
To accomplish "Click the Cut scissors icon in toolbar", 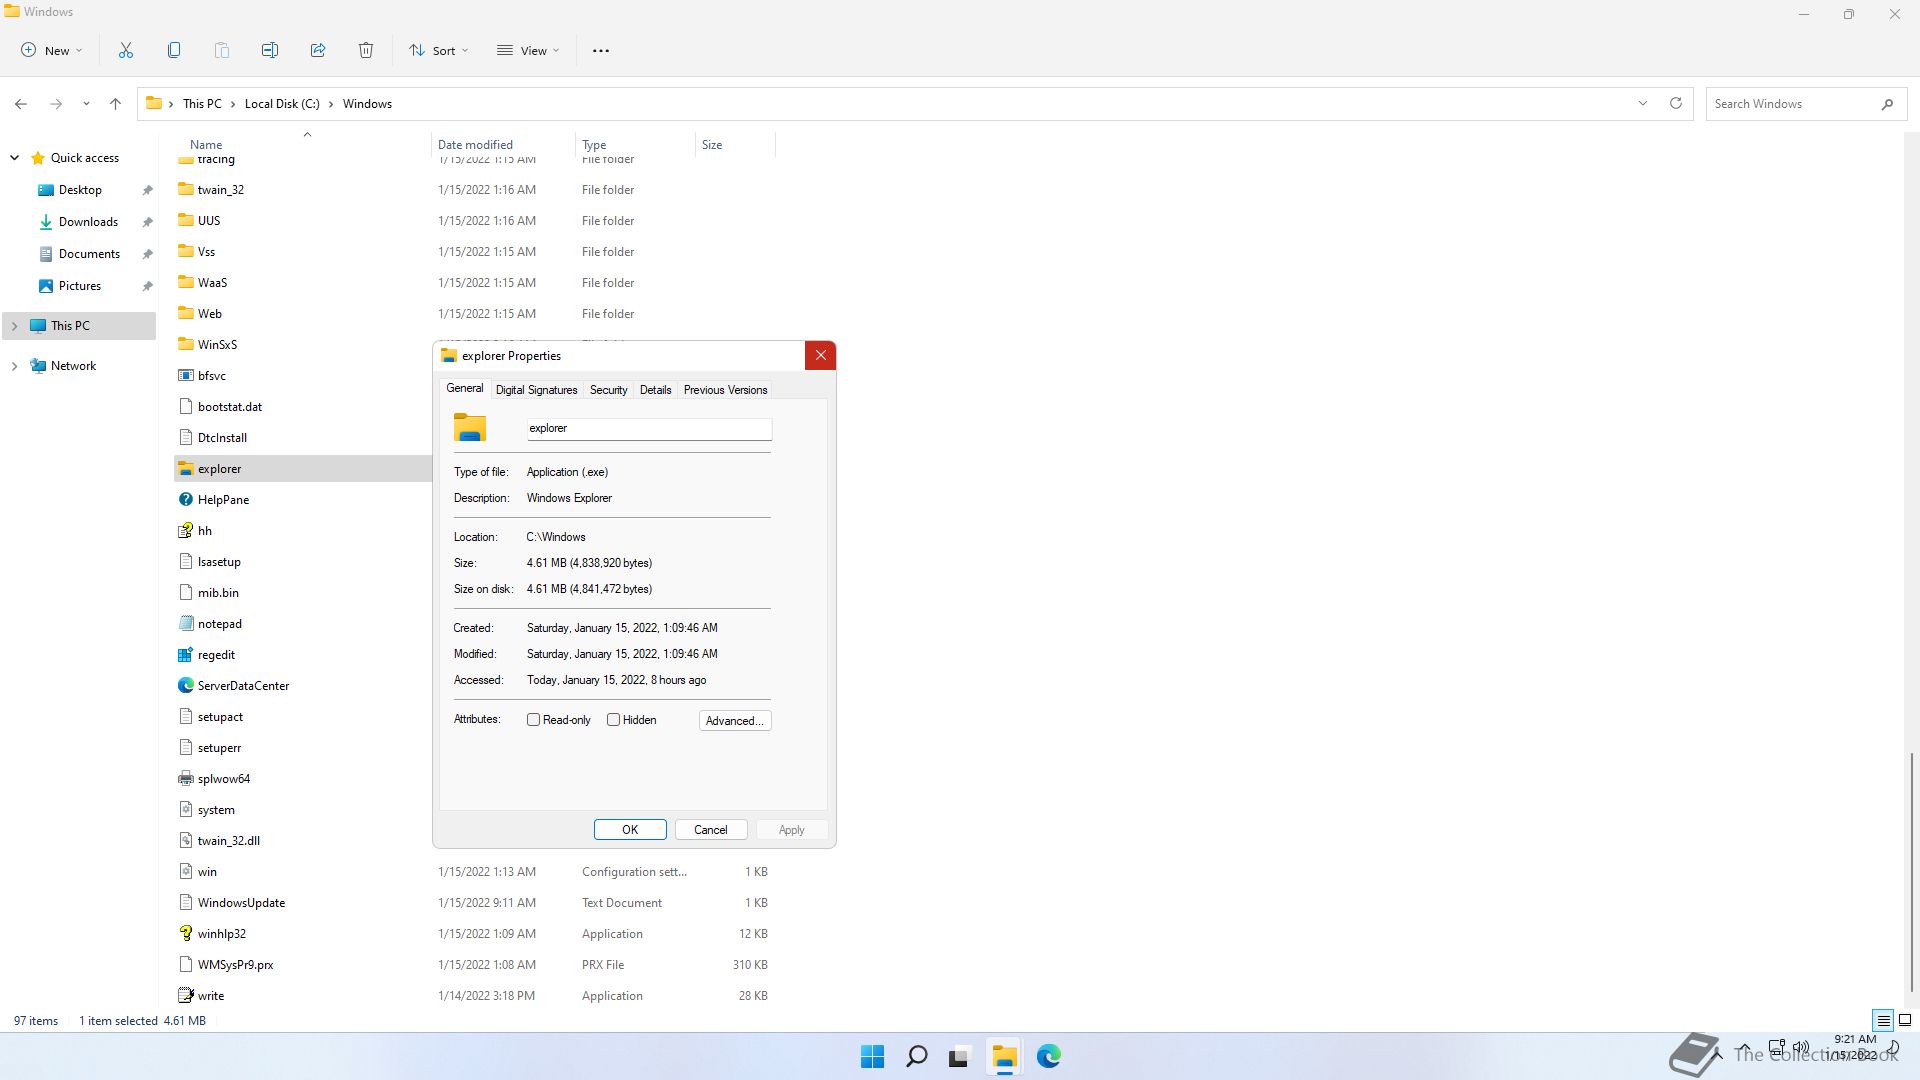I will coord(125,50).
